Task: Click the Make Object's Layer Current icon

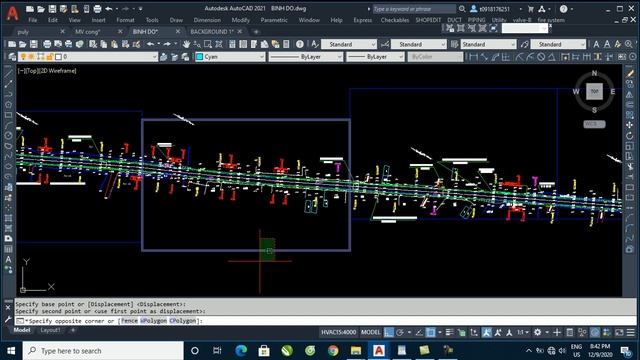Action: (164, 57)
